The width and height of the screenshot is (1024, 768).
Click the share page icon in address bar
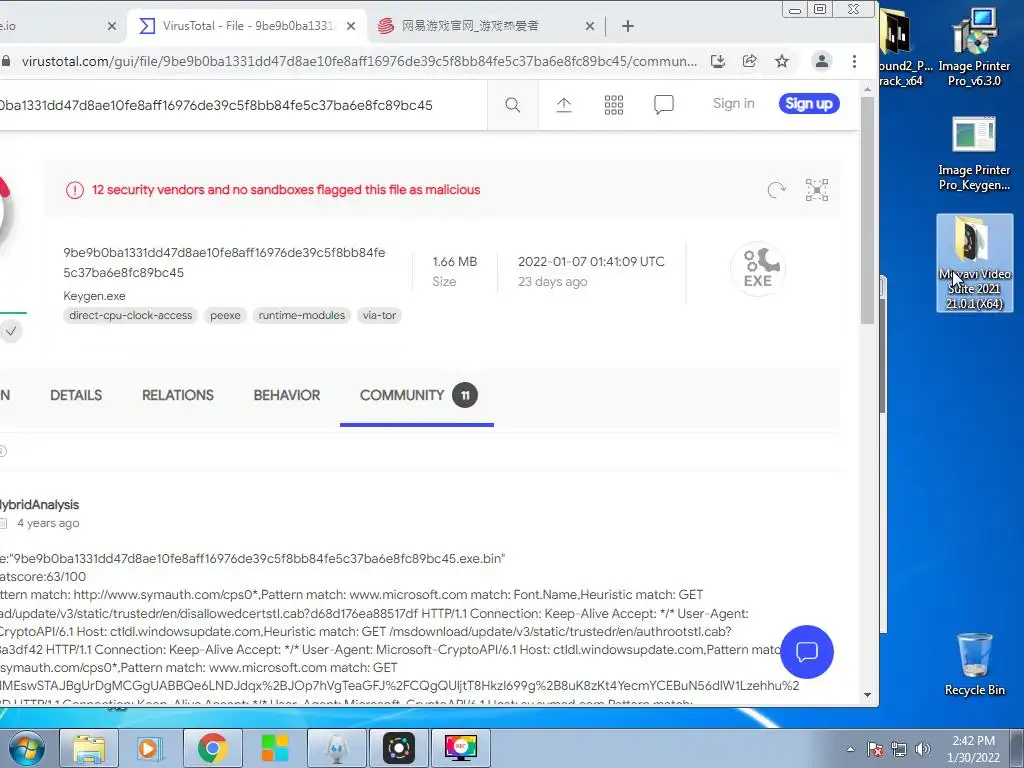[750, 61]
